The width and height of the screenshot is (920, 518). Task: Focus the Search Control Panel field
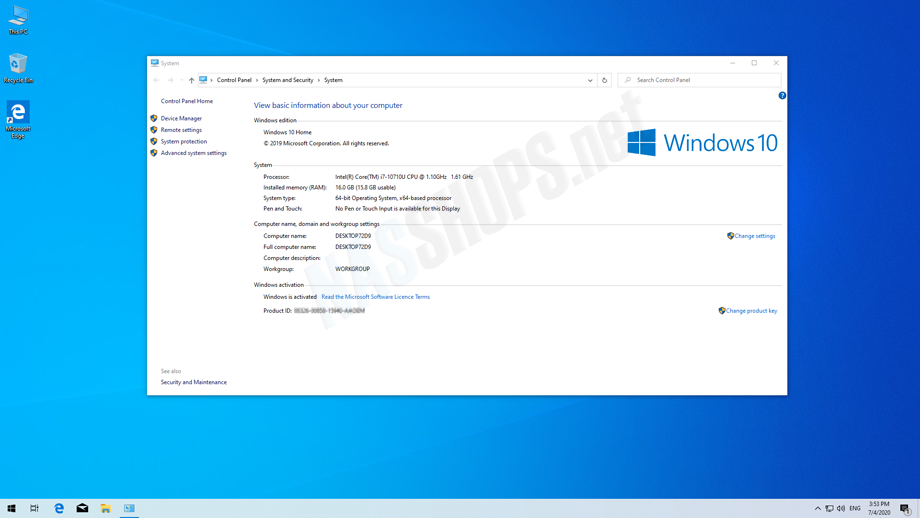[699, 80]
